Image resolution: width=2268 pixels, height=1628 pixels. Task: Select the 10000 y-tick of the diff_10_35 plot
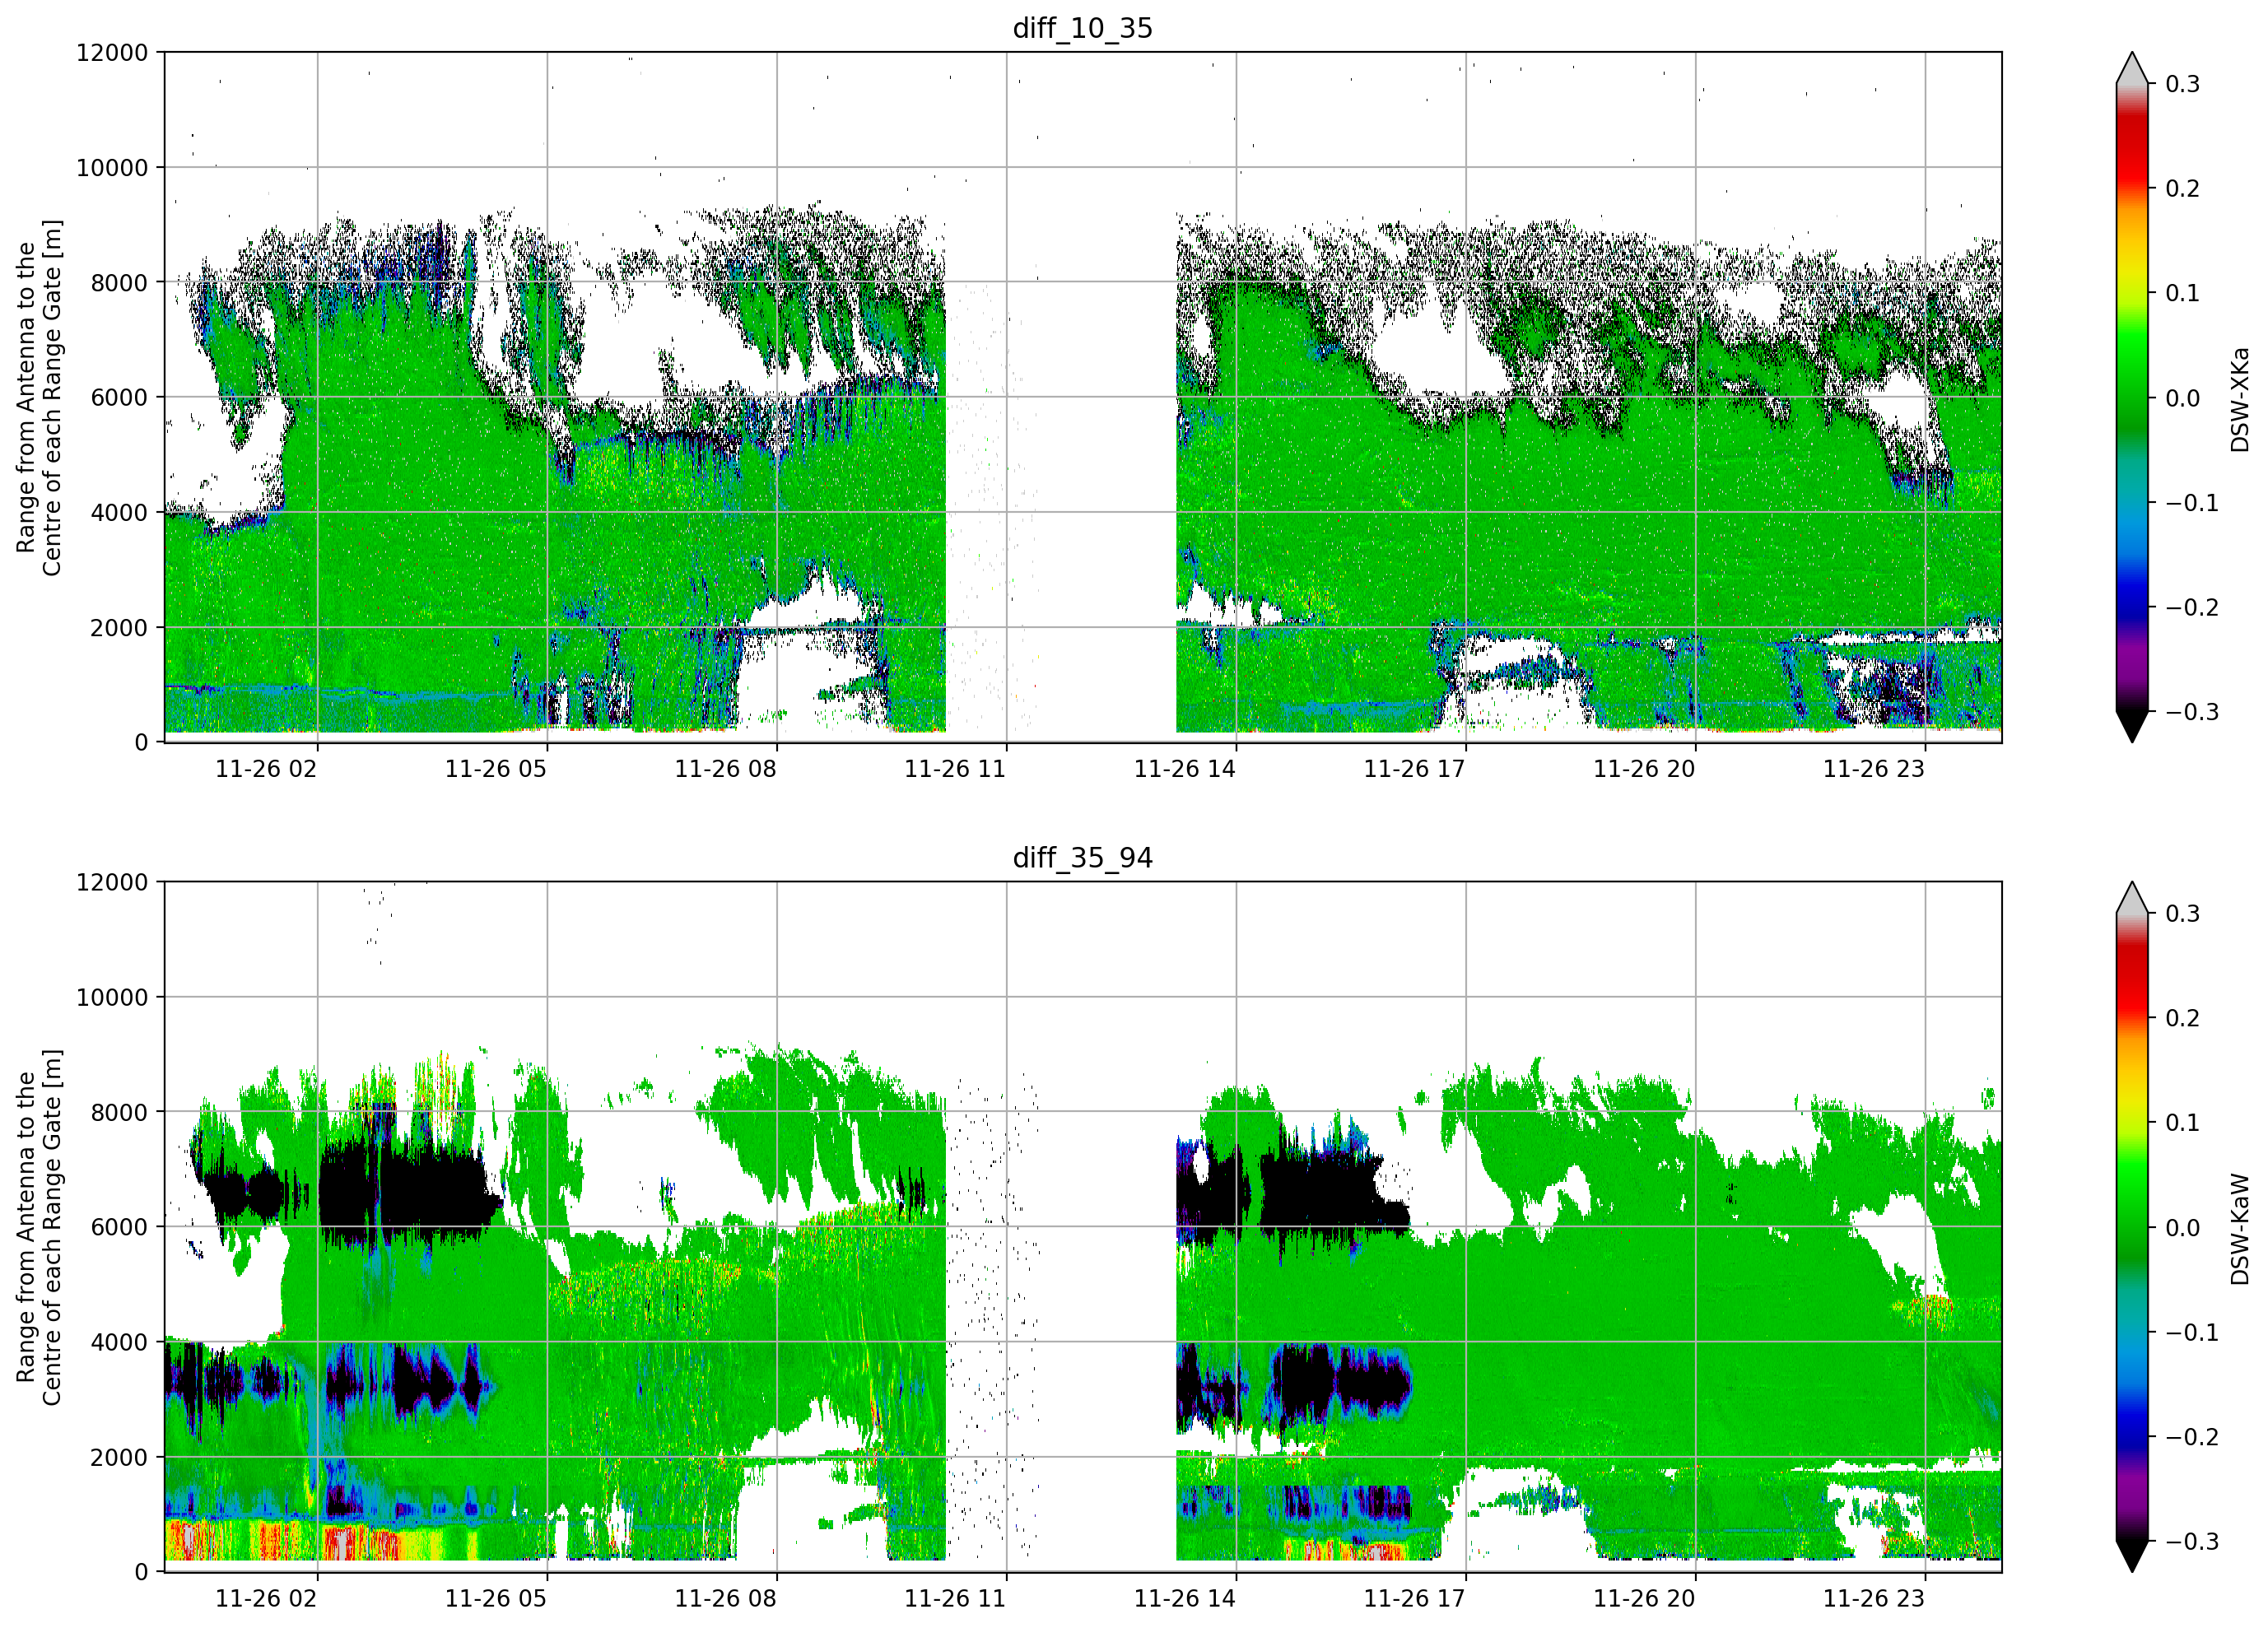click(112, 168)
